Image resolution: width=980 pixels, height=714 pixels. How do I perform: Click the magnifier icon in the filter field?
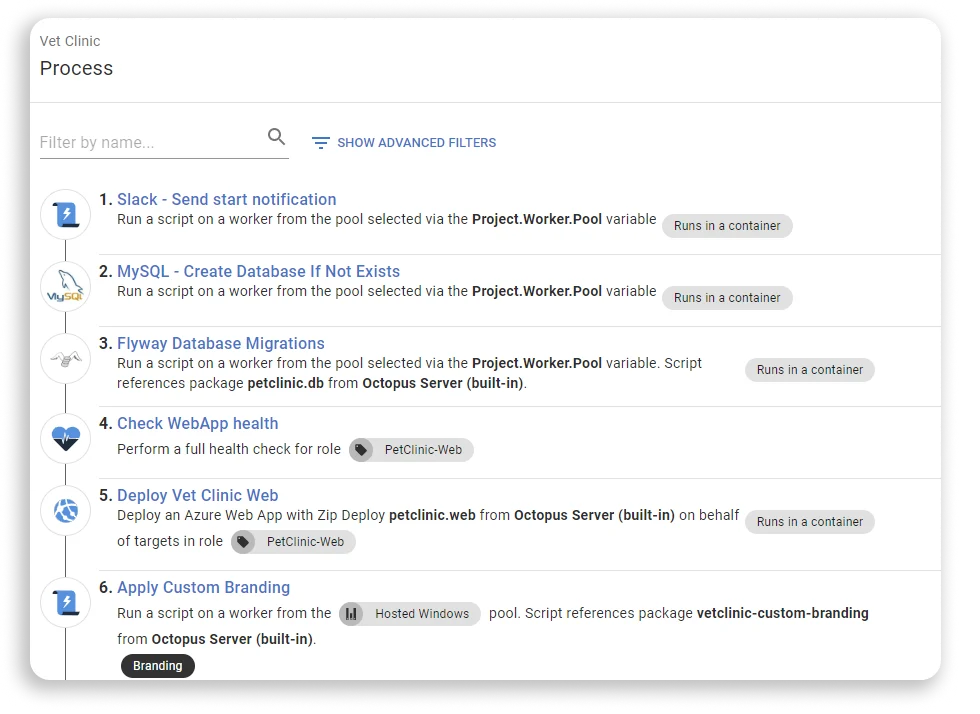point(276,135)
